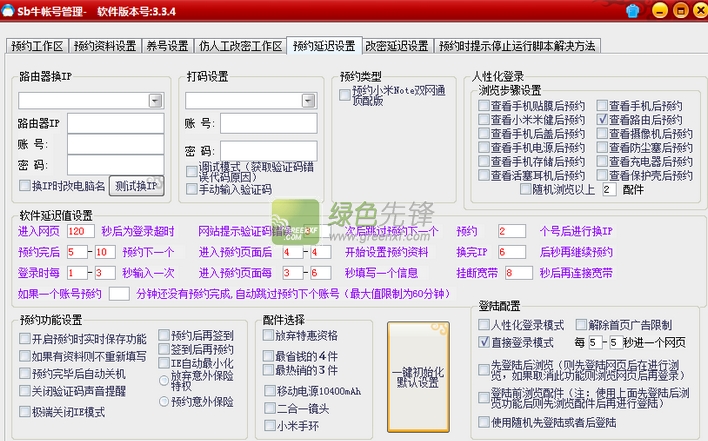Enable IE自动最小化 checkbox
The width and height of the screenshot is (708, 441).
pyautogui.click(x=164, y=363)
